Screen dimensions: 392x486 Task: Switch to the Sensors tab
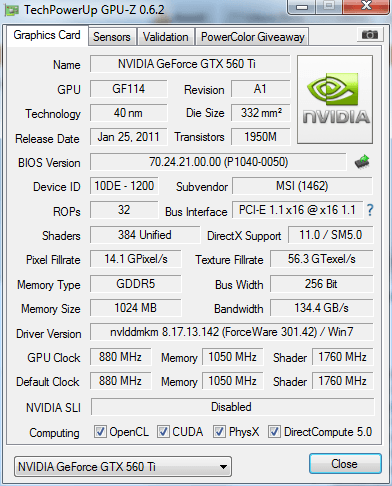(x=112, y=37)
